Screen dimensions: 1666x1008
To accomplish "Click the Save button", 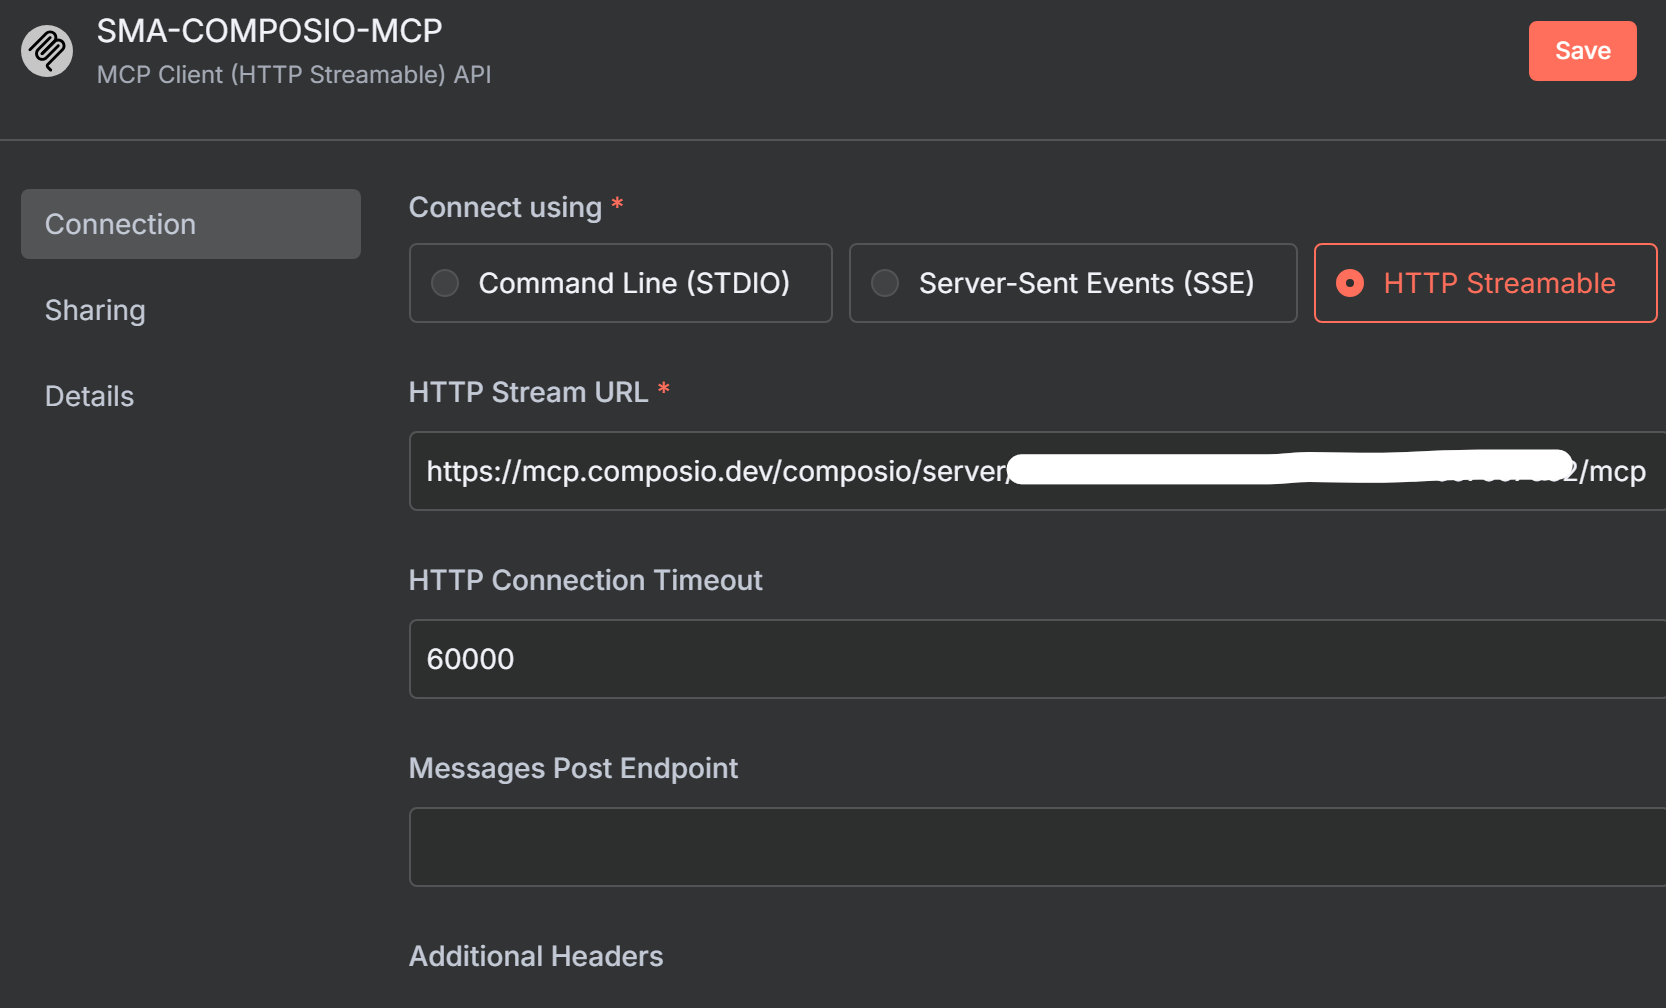I will (1582, 51).
